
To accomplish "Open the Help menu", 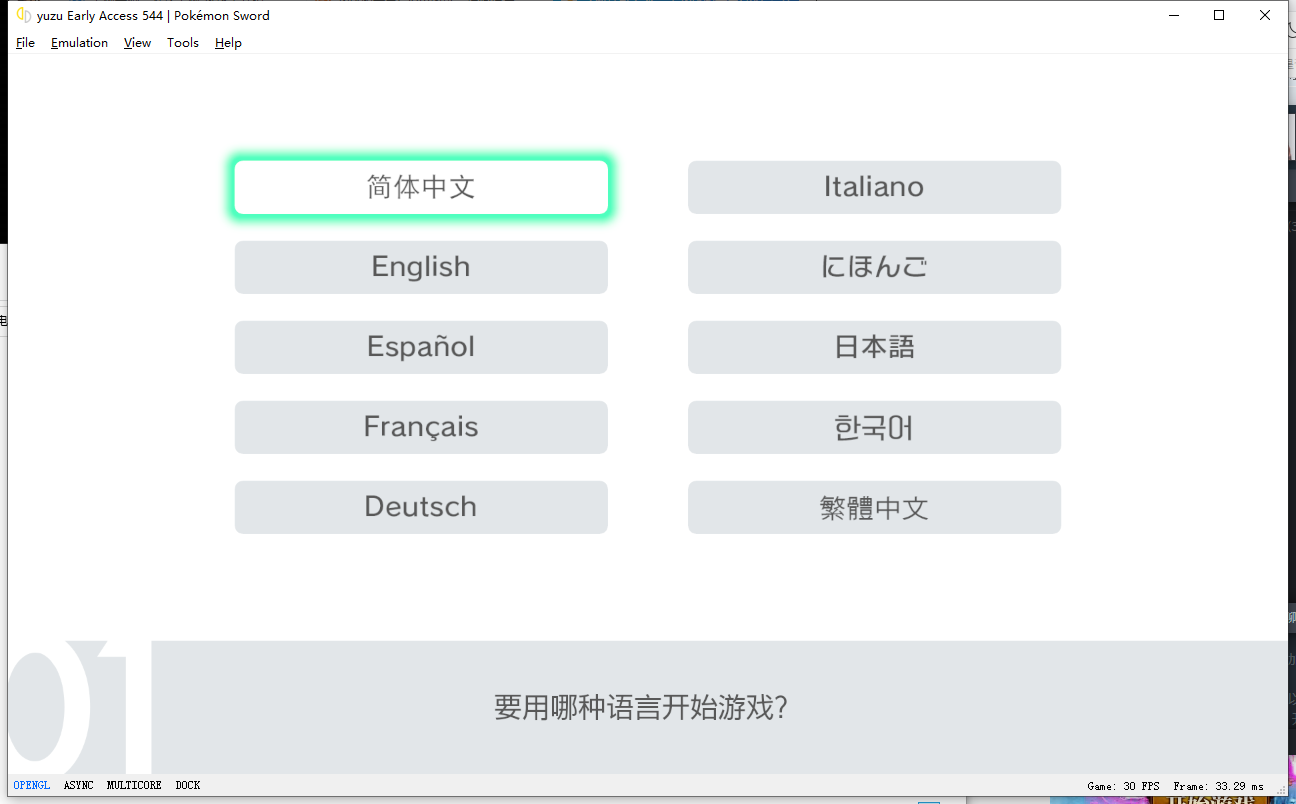I will click(228, 43).
